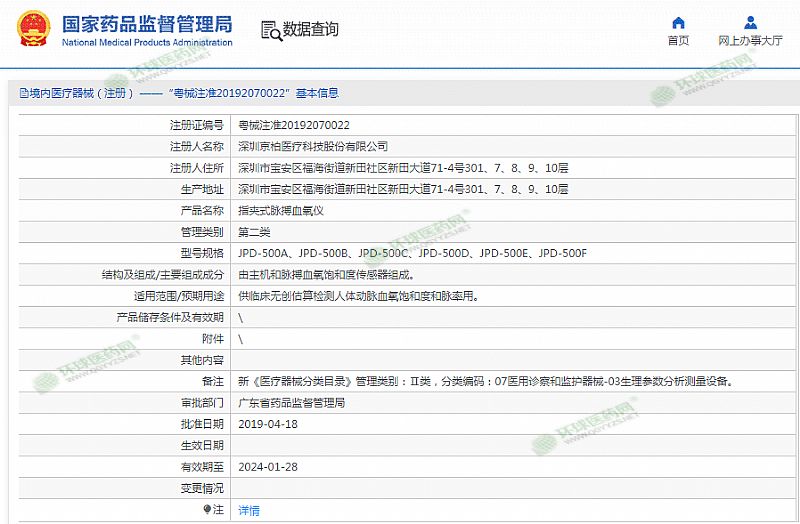The width and height of the screenshot is (800, 524).
Task: Click the home house icon
Action: [x=678, y=22]
